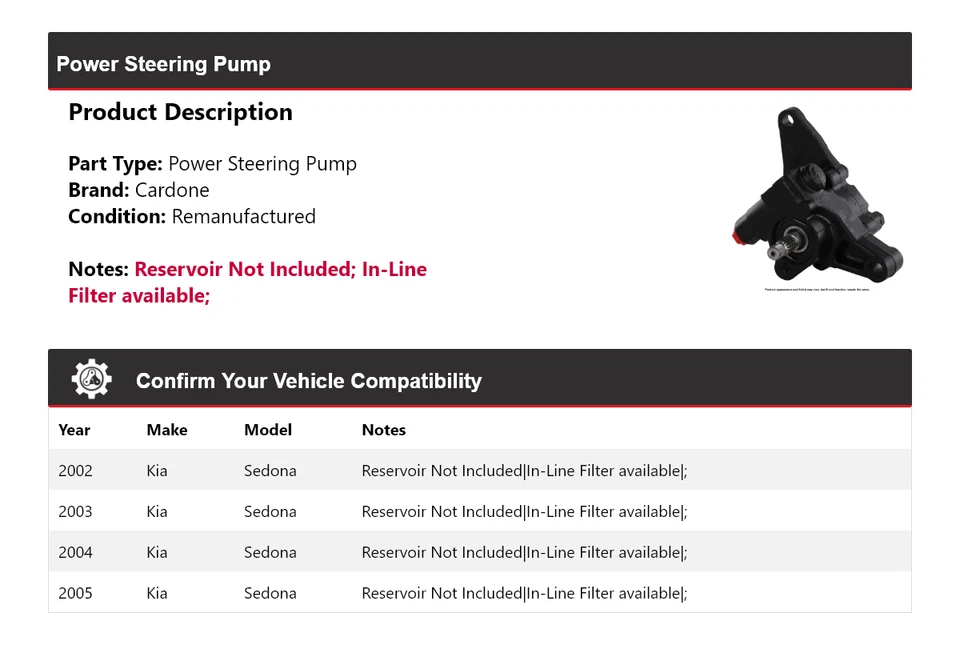The height and width of the screenshot is (645, 960).
Task: Click the Make column header
Action: (x=167, y=430)
